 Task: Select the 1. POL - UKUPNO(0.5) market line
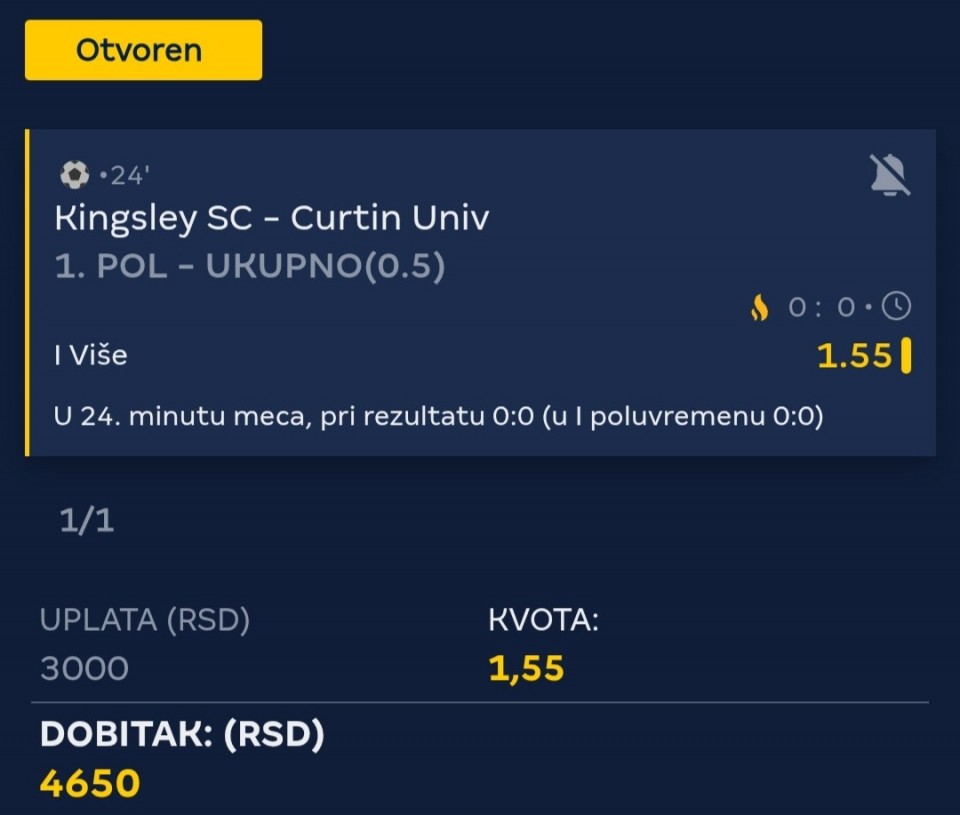[250, 268]
